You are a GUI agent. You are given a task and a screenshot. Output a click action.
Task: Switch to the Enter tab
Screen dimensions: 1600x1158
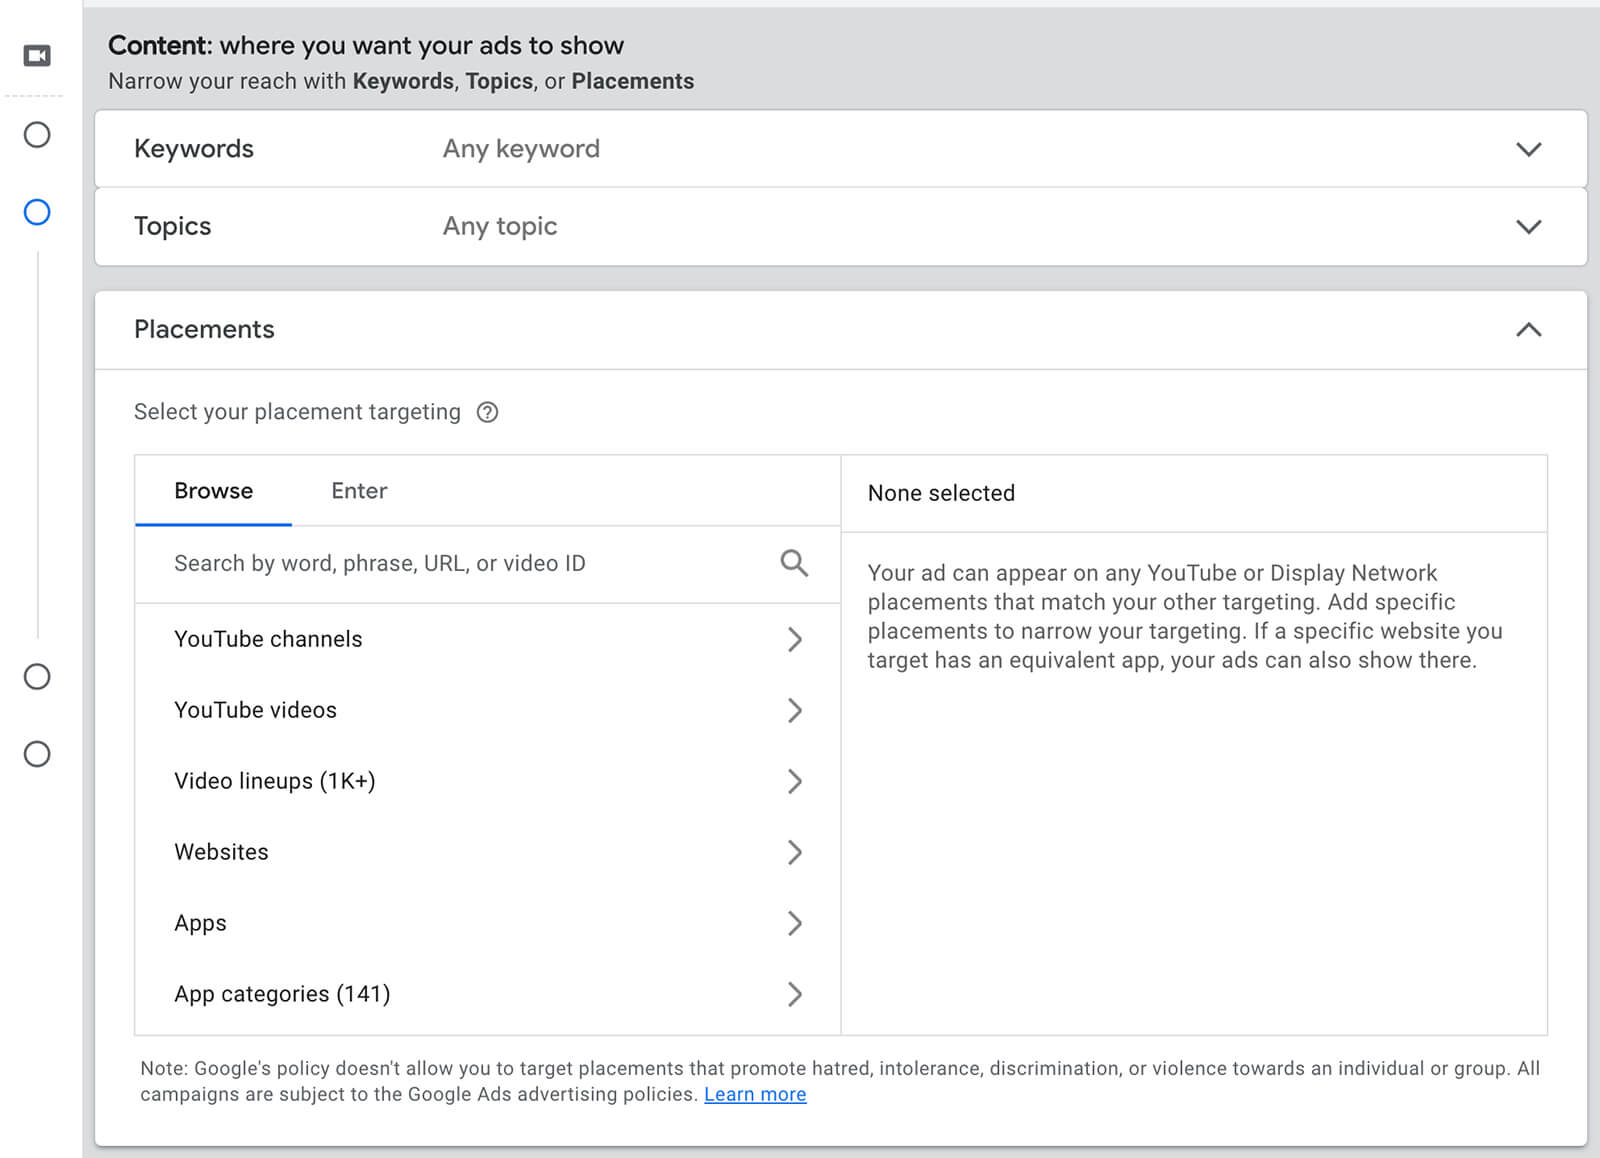coord(359,491)
